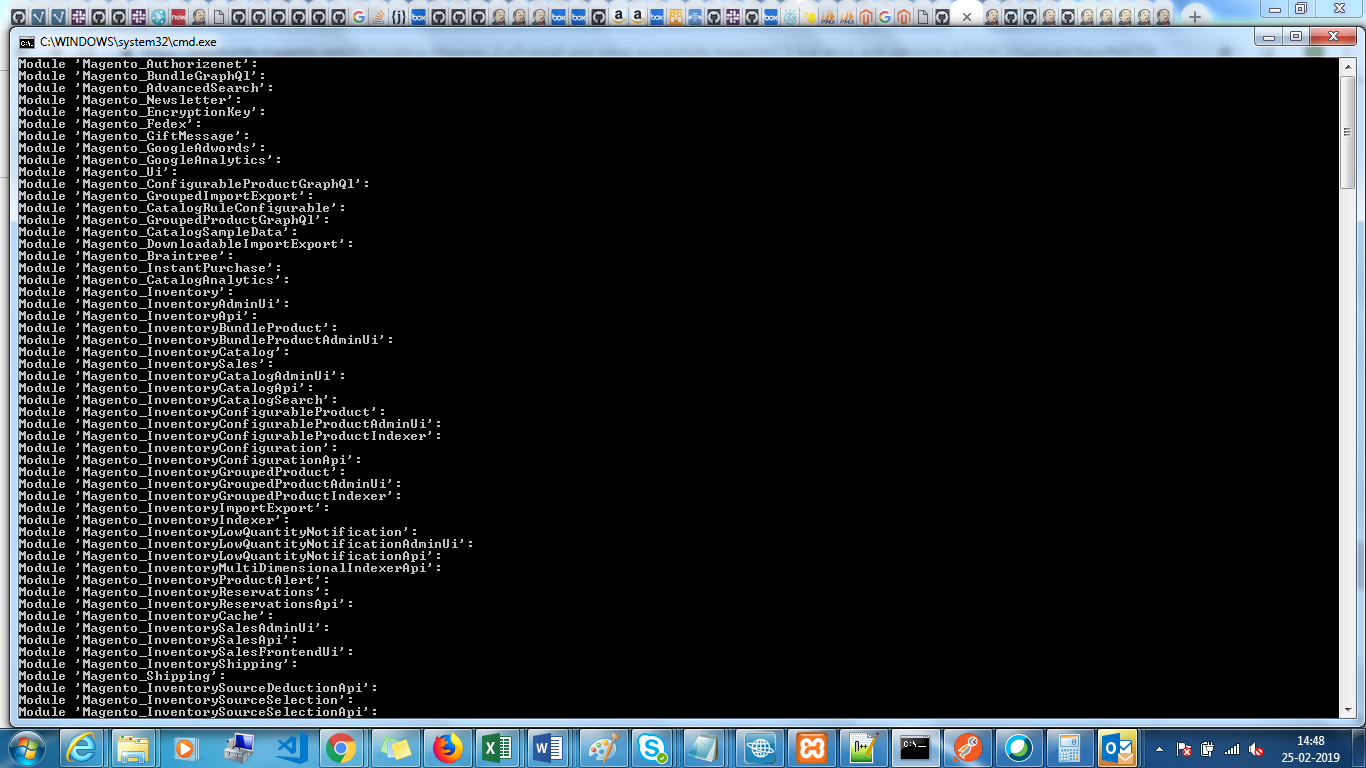This screenshot has width=1366, height=768.
Task: Click the clock showing 14:48
Action: pos(1310,748)
